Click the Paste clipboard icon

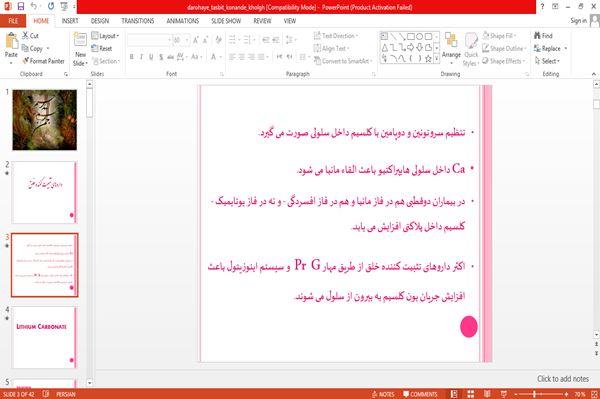click(x=11, y=41)
